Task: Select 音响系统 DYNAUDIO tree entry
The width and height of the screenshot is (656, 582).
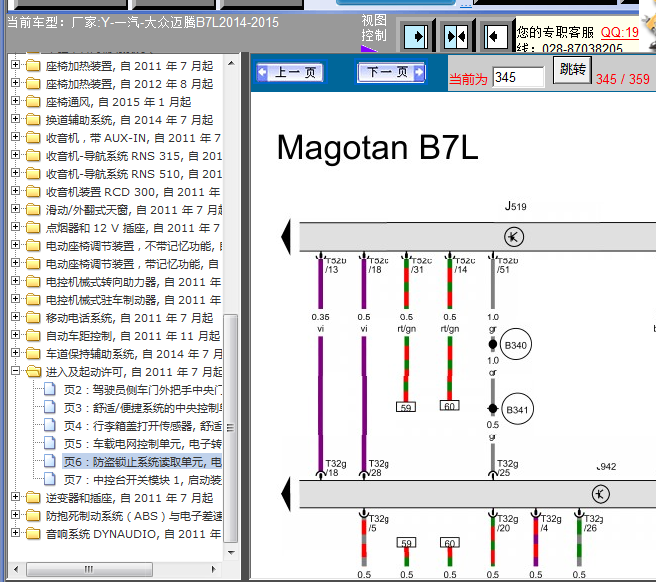Action: click(133, 534)
